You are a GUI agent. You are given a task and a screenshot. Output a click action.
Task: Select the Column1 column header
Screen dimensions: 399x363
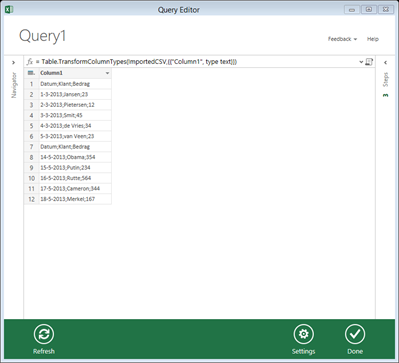coord(75,73)
